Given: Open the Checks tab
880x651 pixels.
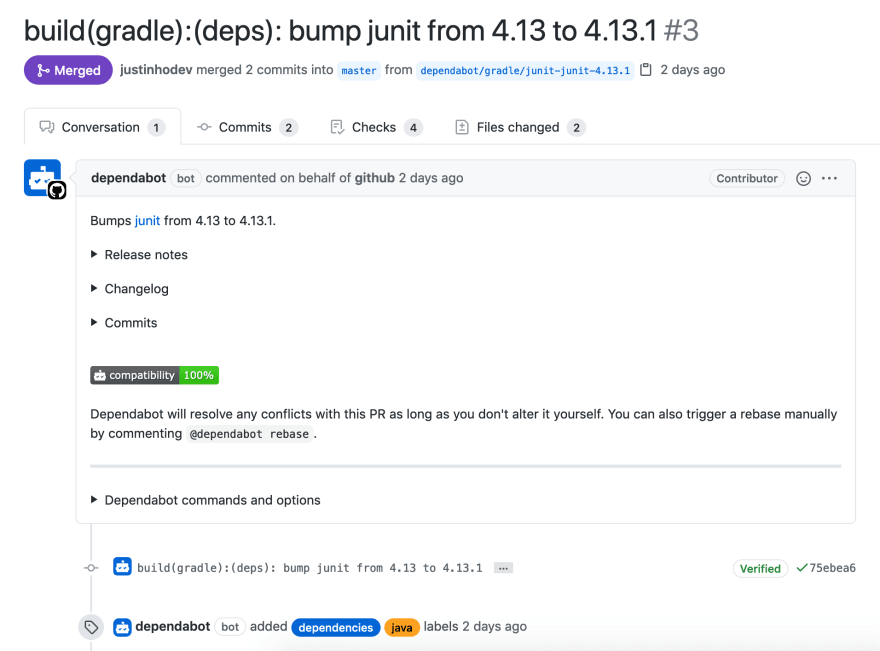Looking at the screenshot, I should pyautogui.click(x=376, y=127).
